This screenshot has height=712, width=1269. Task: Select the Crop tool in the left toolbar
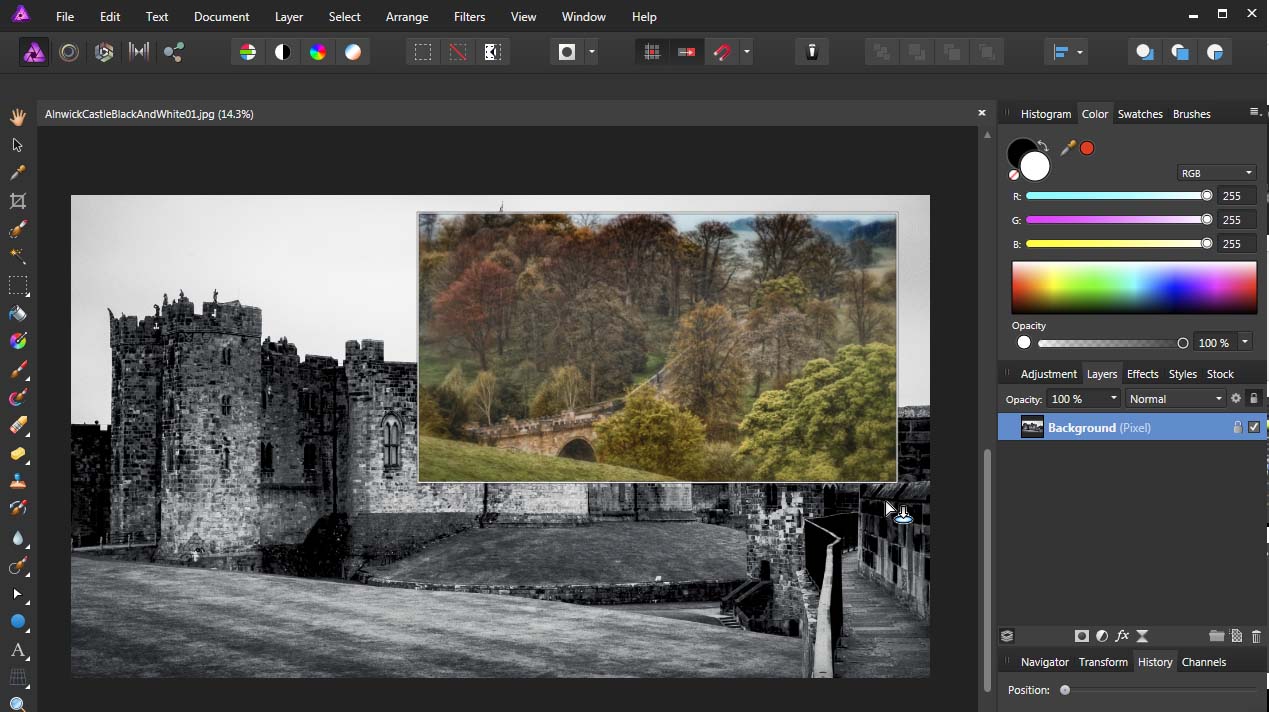[17, 201]
